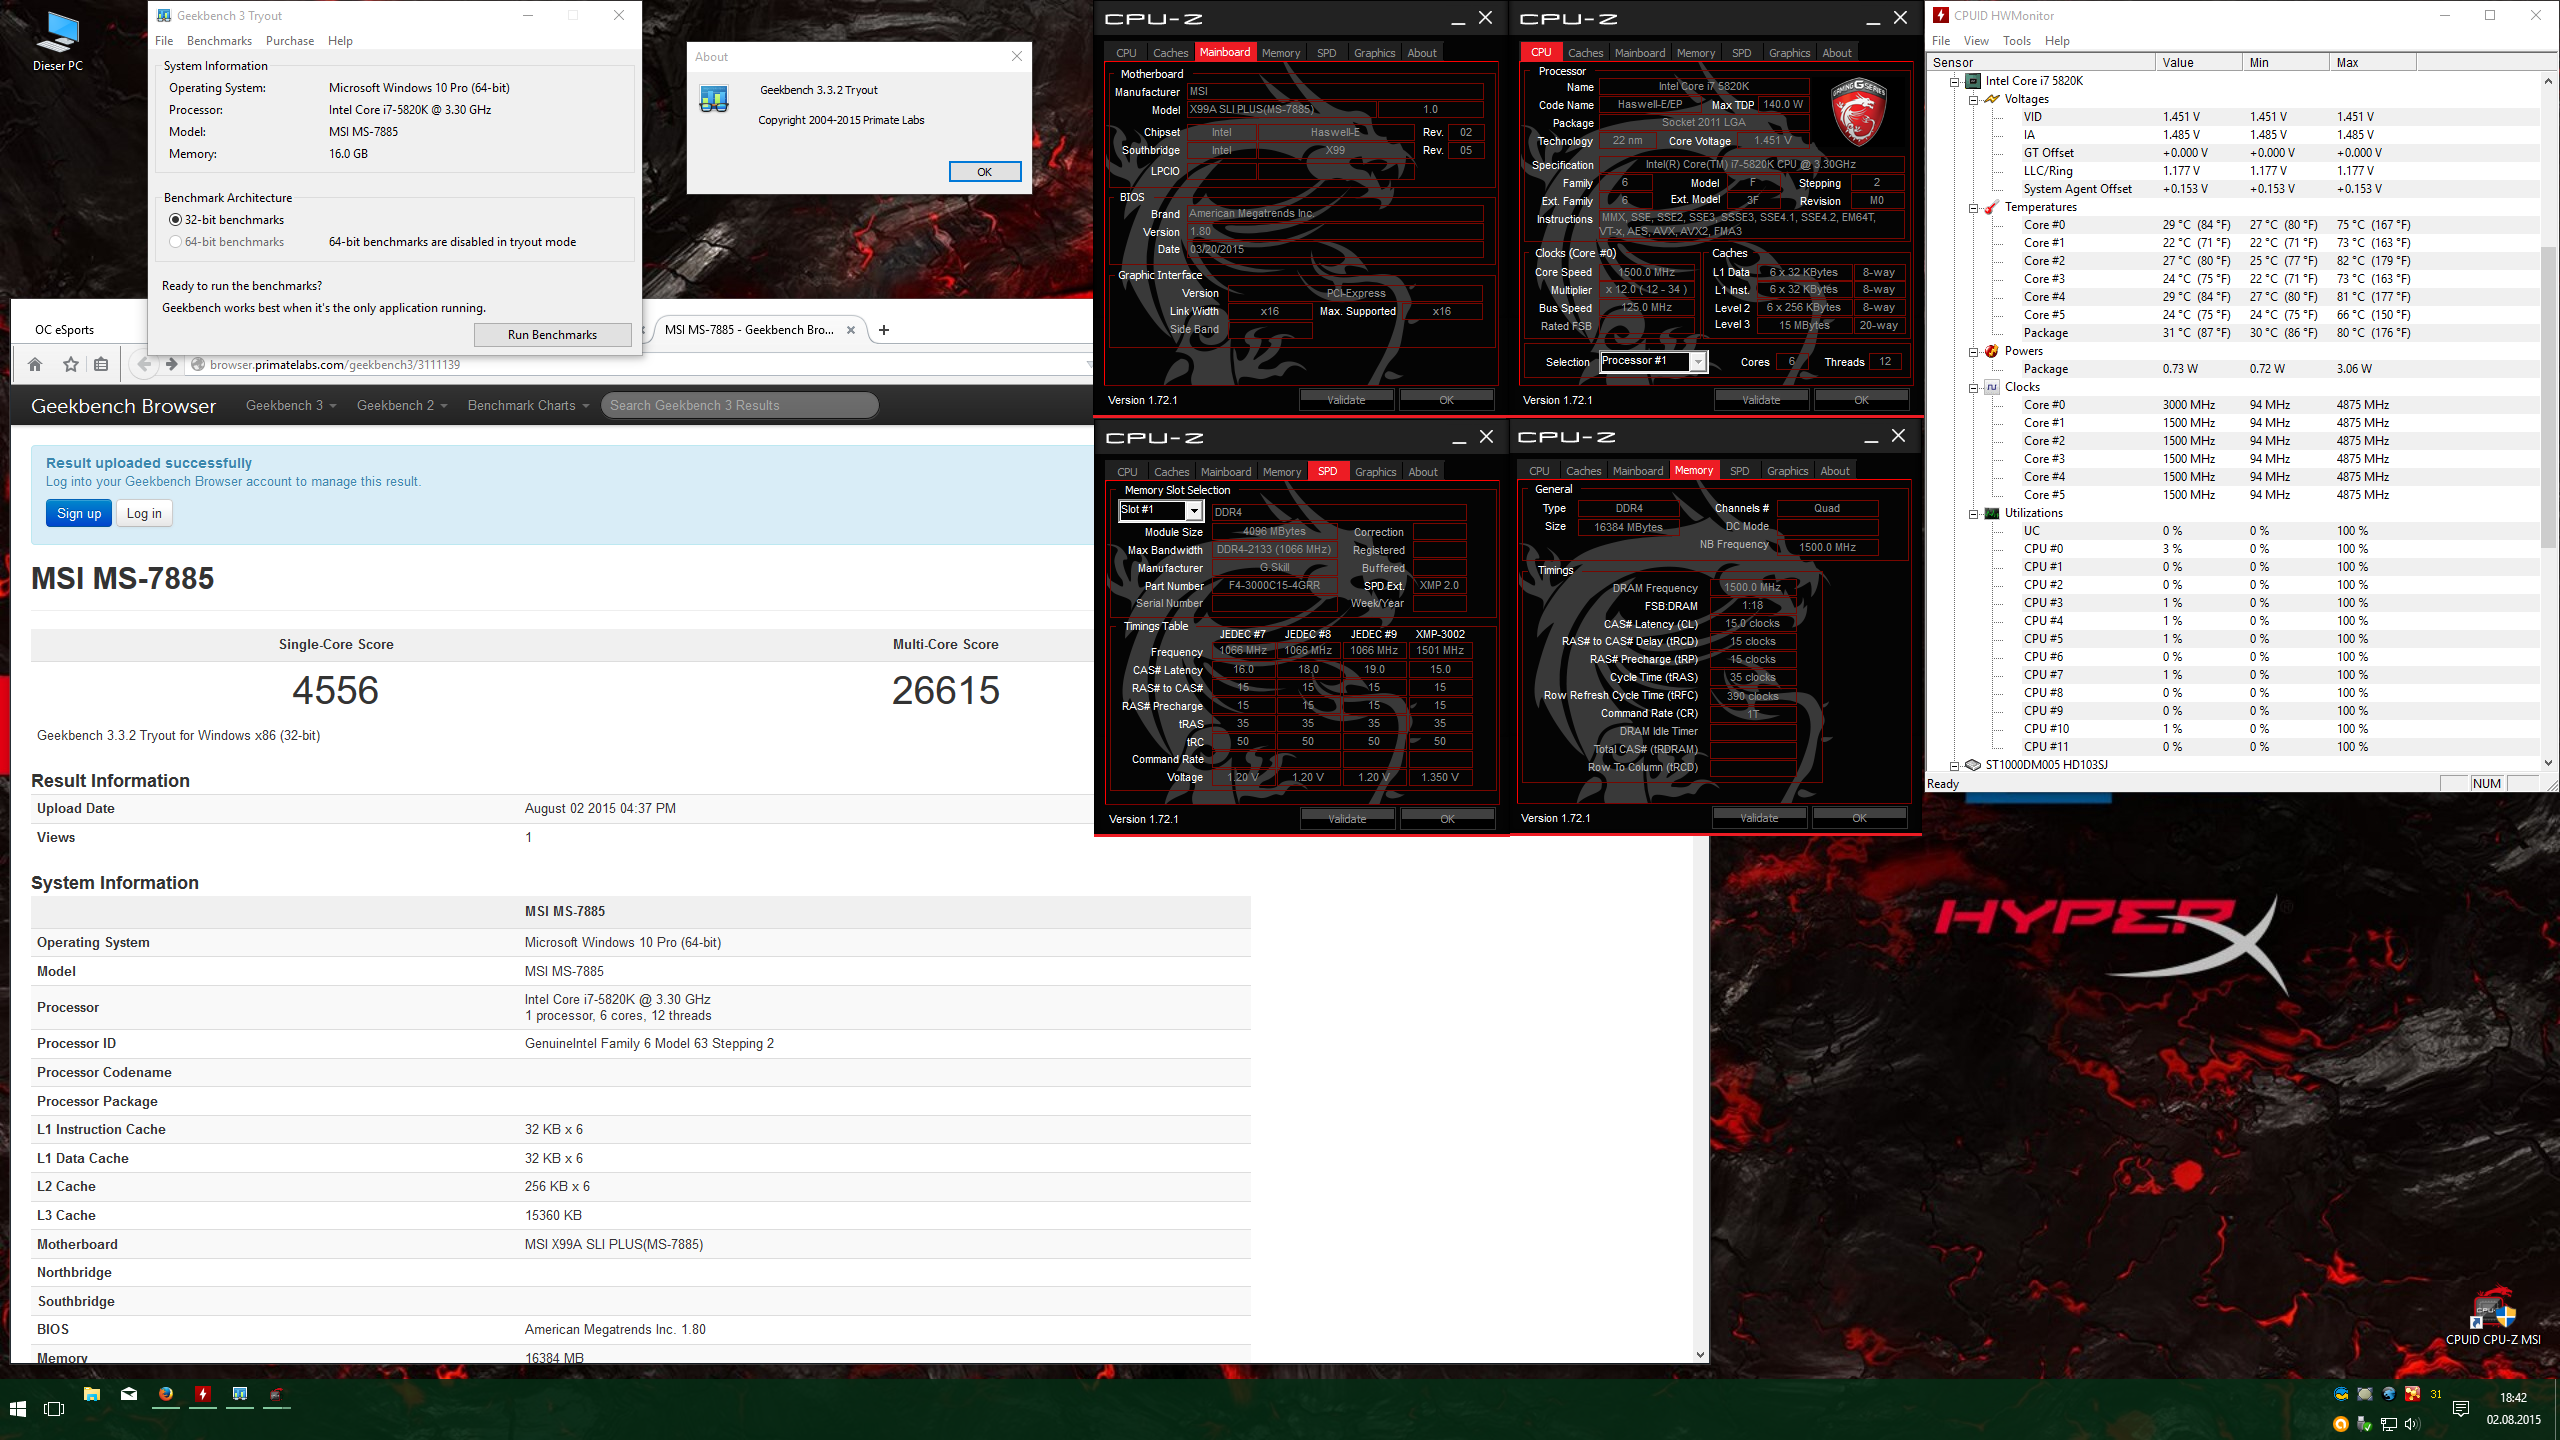The image size is (2560, 1440).
Task: Click Validate in the SPD CPU-Z window
Action: [x=1347, y=819]
